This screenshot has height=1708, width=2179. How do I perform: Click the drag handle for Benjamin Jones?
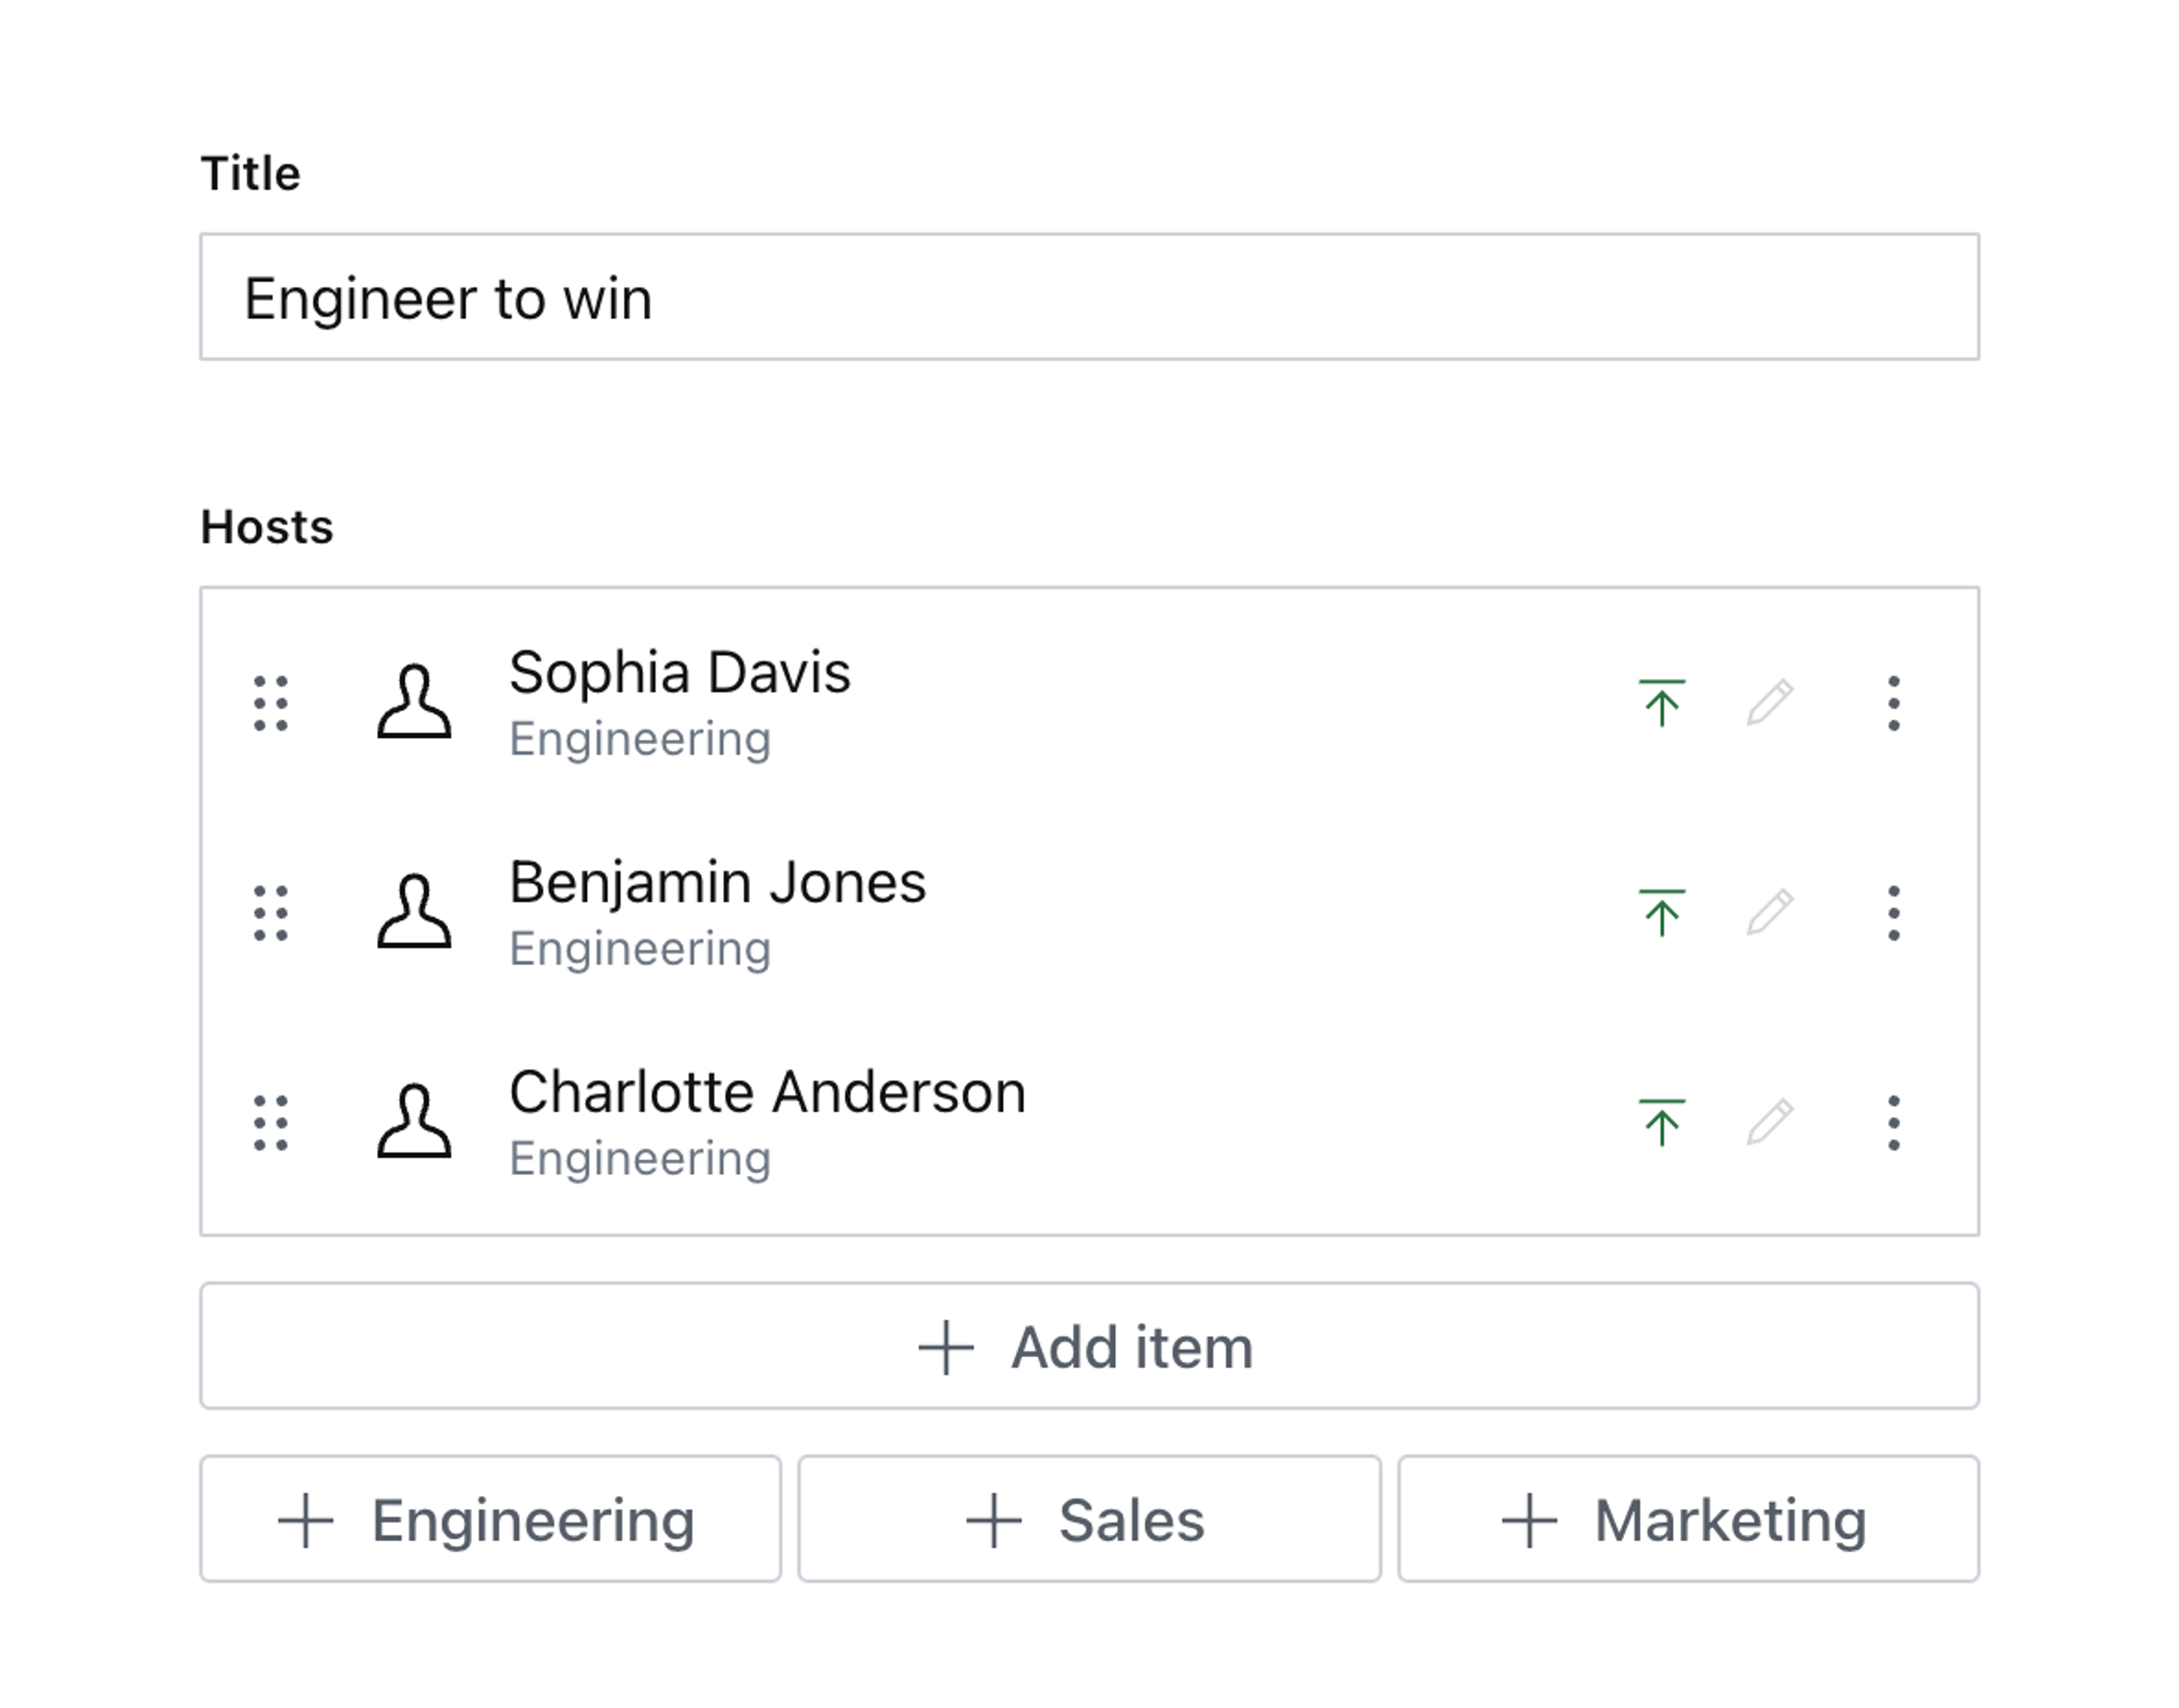pos(270,913)
